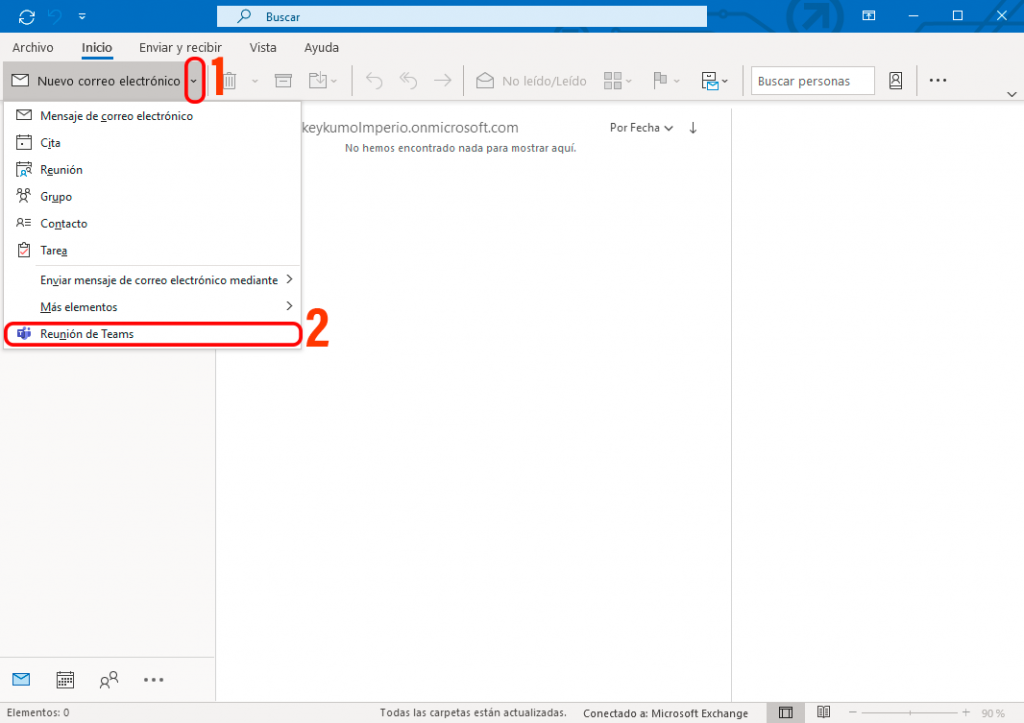Screen dimensions: 1024x723
Task: Open the address book icon
Action: click(896, 80)
